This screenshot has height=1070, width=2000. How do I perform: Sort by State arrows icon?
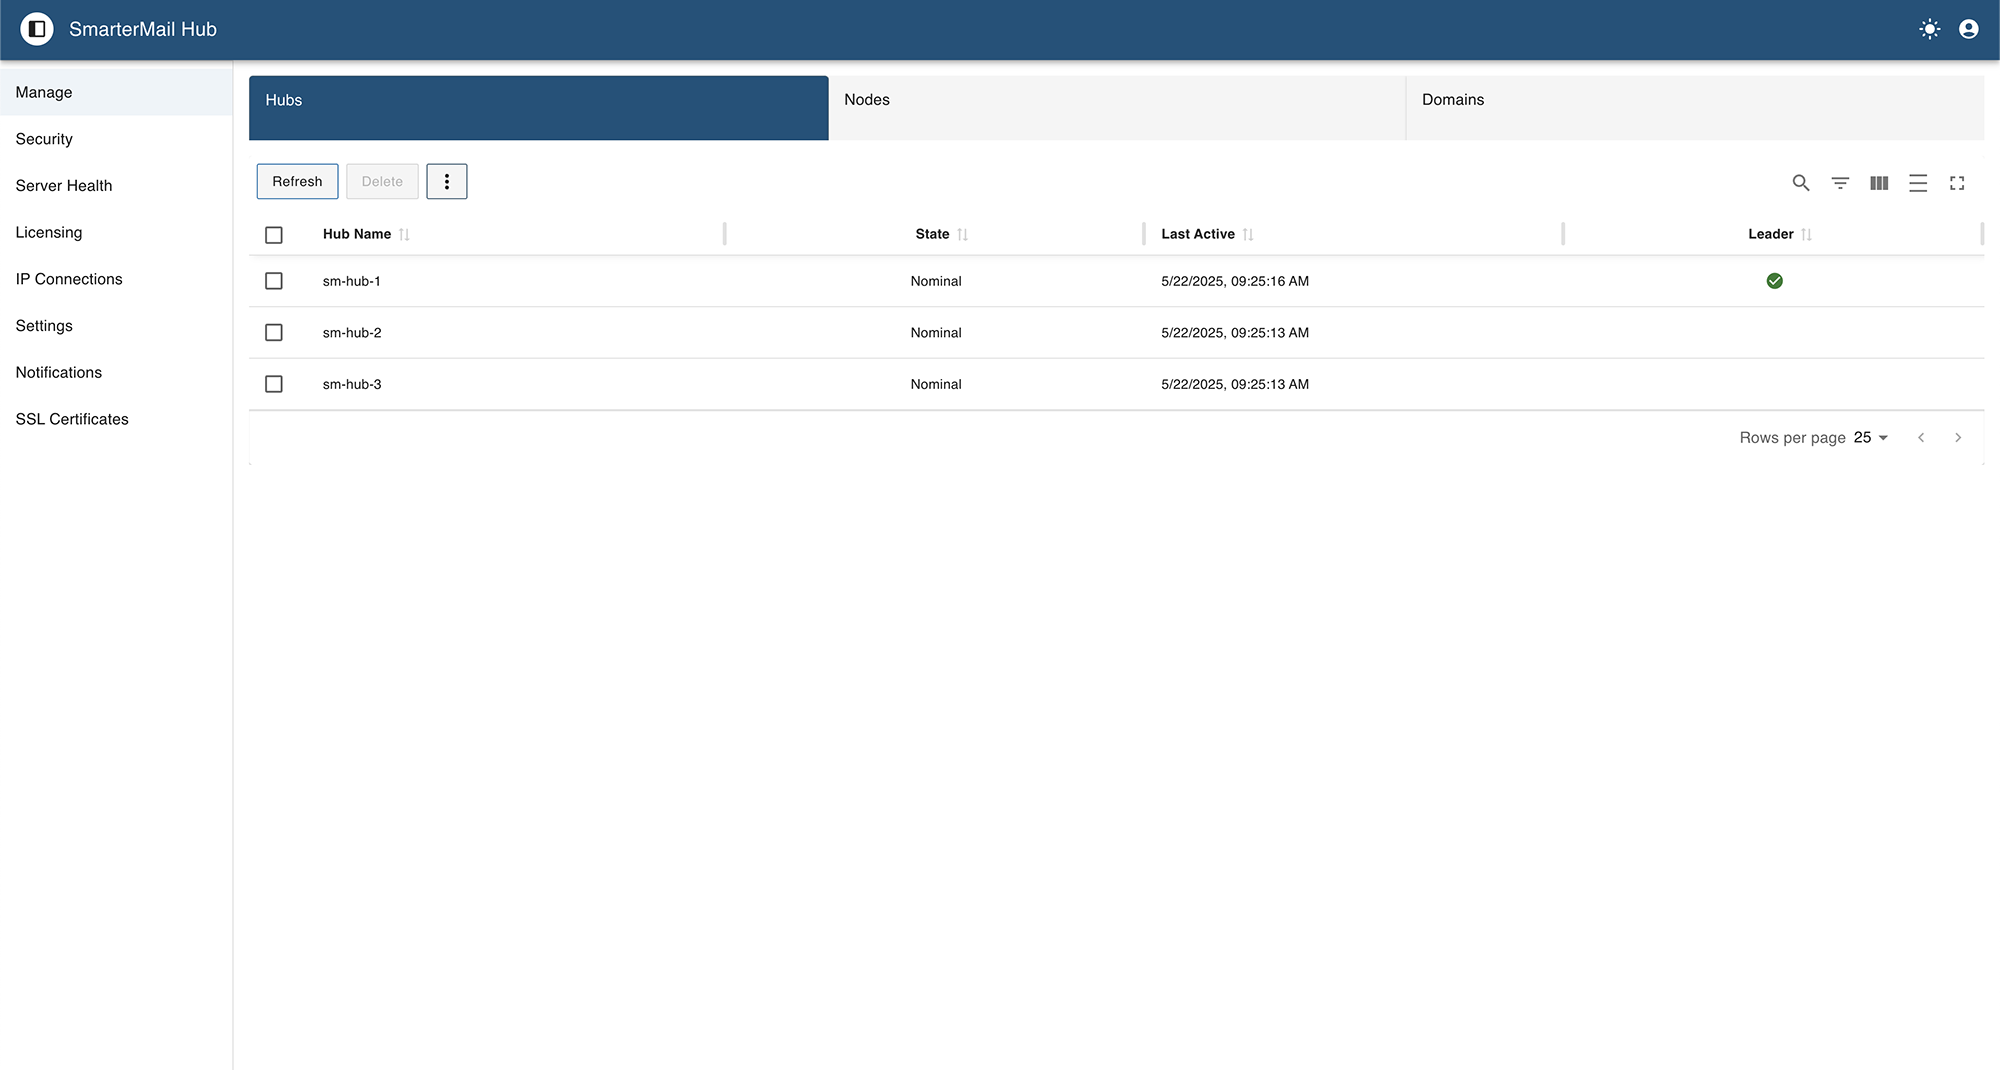point(962,234)
